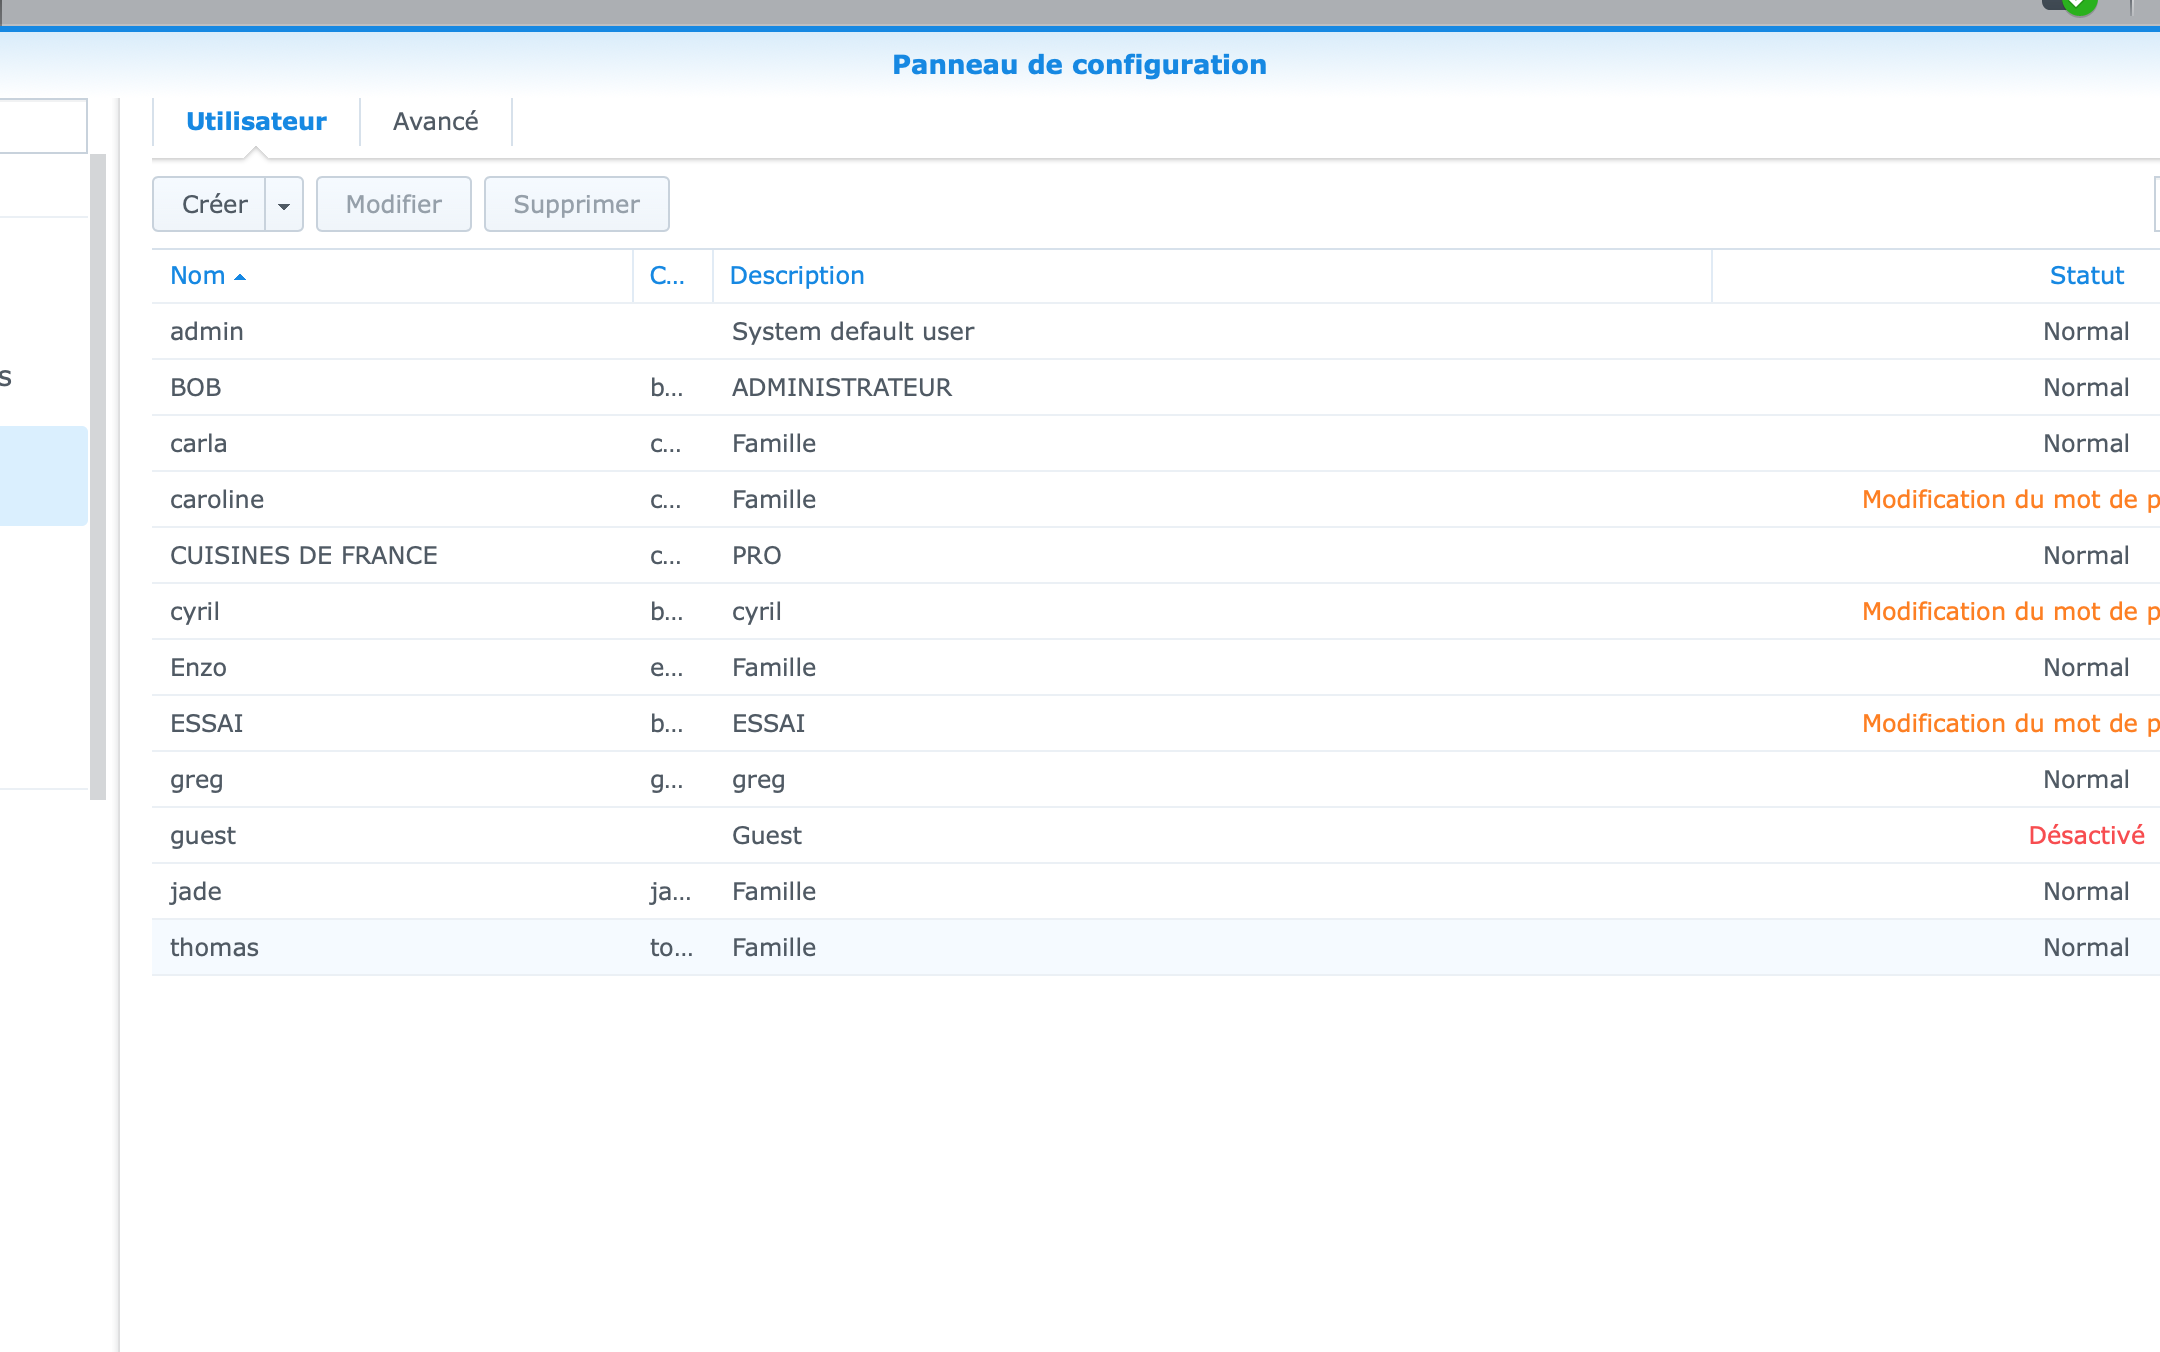Click the g... email cell for greg
This screenshot has height=1352, width=2160.
coord(667,780)
